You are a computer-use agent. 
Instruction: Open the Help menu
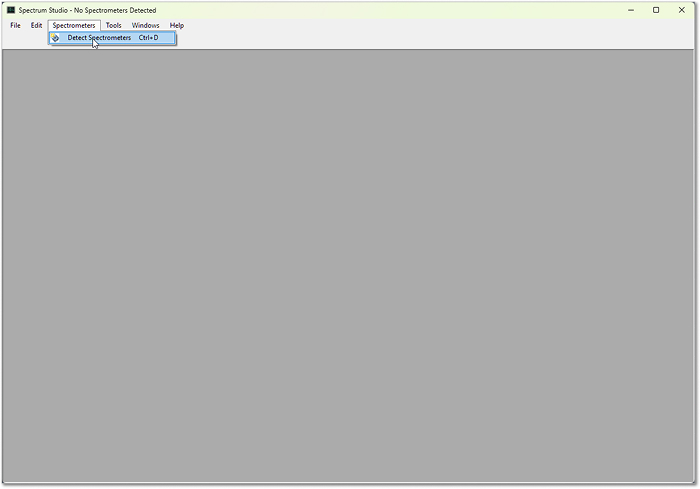click(x=177, y=25)
